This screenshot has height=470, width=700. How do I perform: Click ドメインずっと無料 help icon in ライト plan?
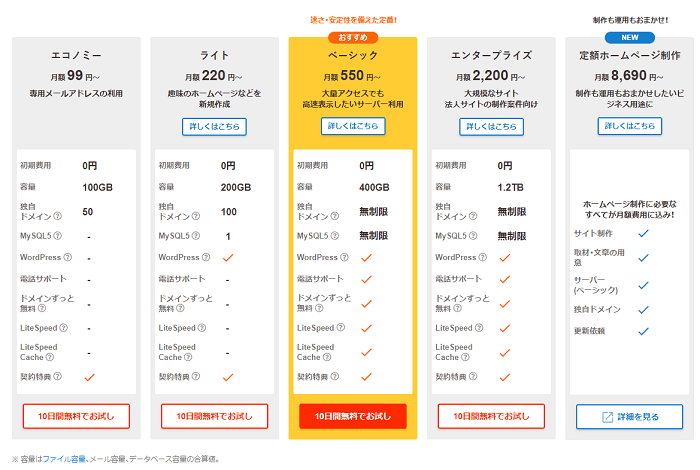180,308
